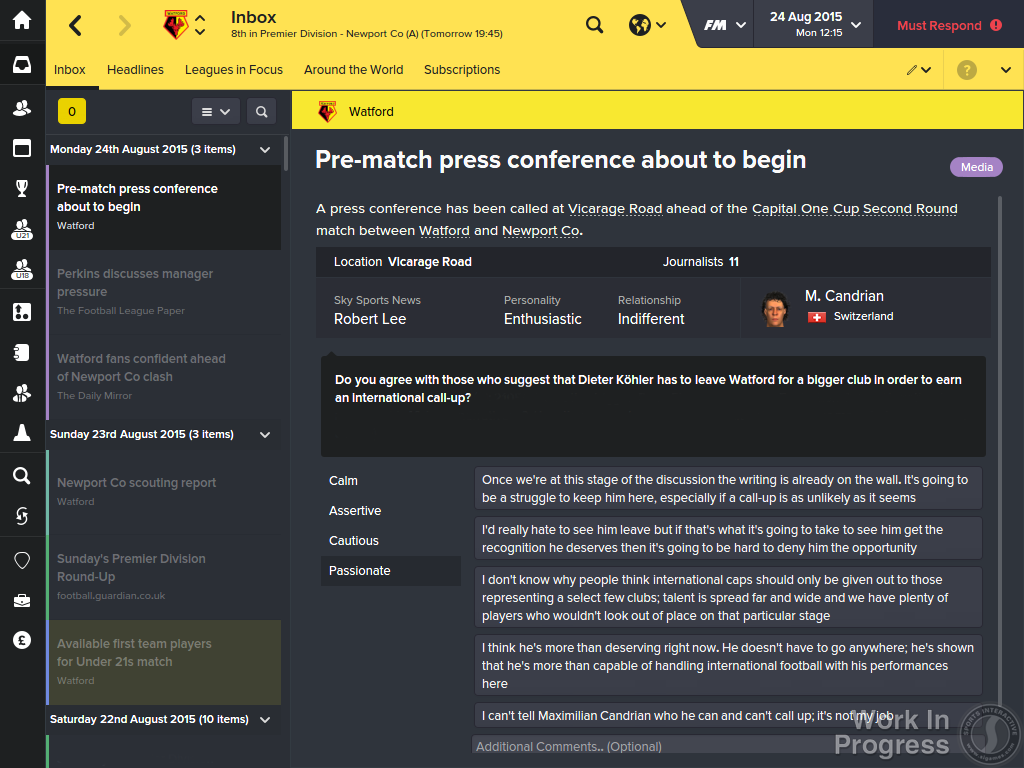Follow the Vicarage Road link in message

(x=615, y=209)
